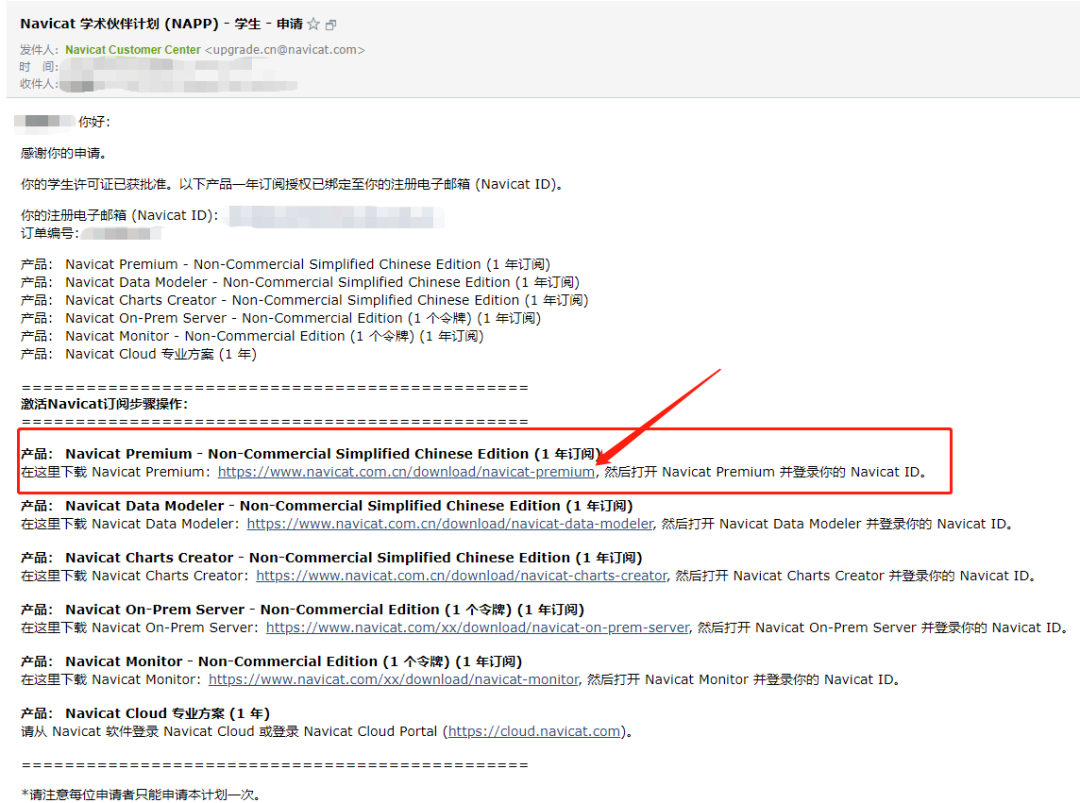Image resolution: width=1080 pixels, height=803 pixels.
Task: Click product list row 'Navicat Cloud 专业方案 (1 年)'
Action: click(138, 354)
